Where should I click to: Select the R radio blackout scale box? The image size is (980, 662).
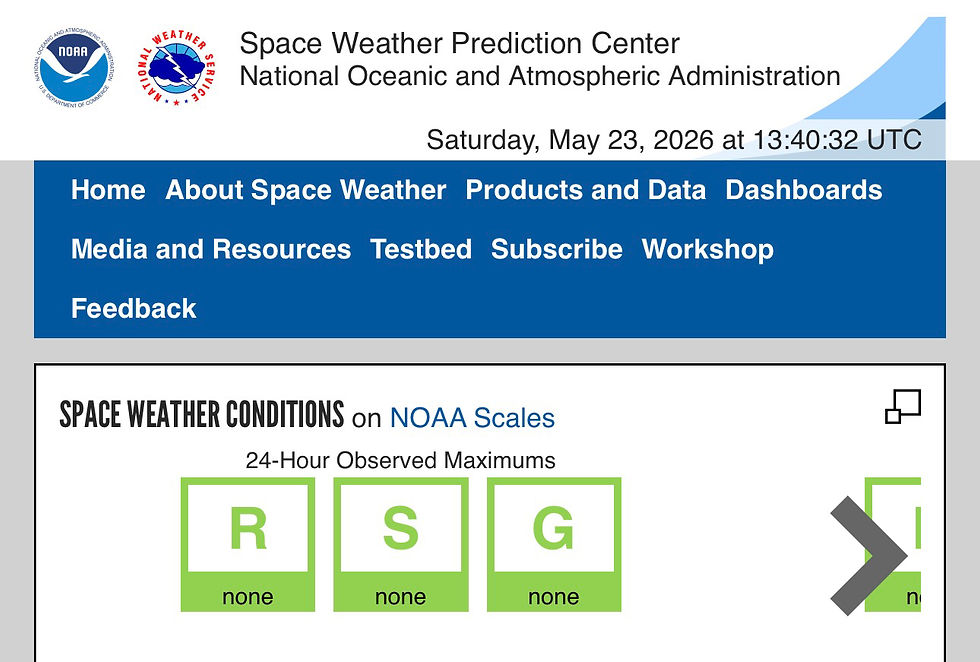pos(248,544)
